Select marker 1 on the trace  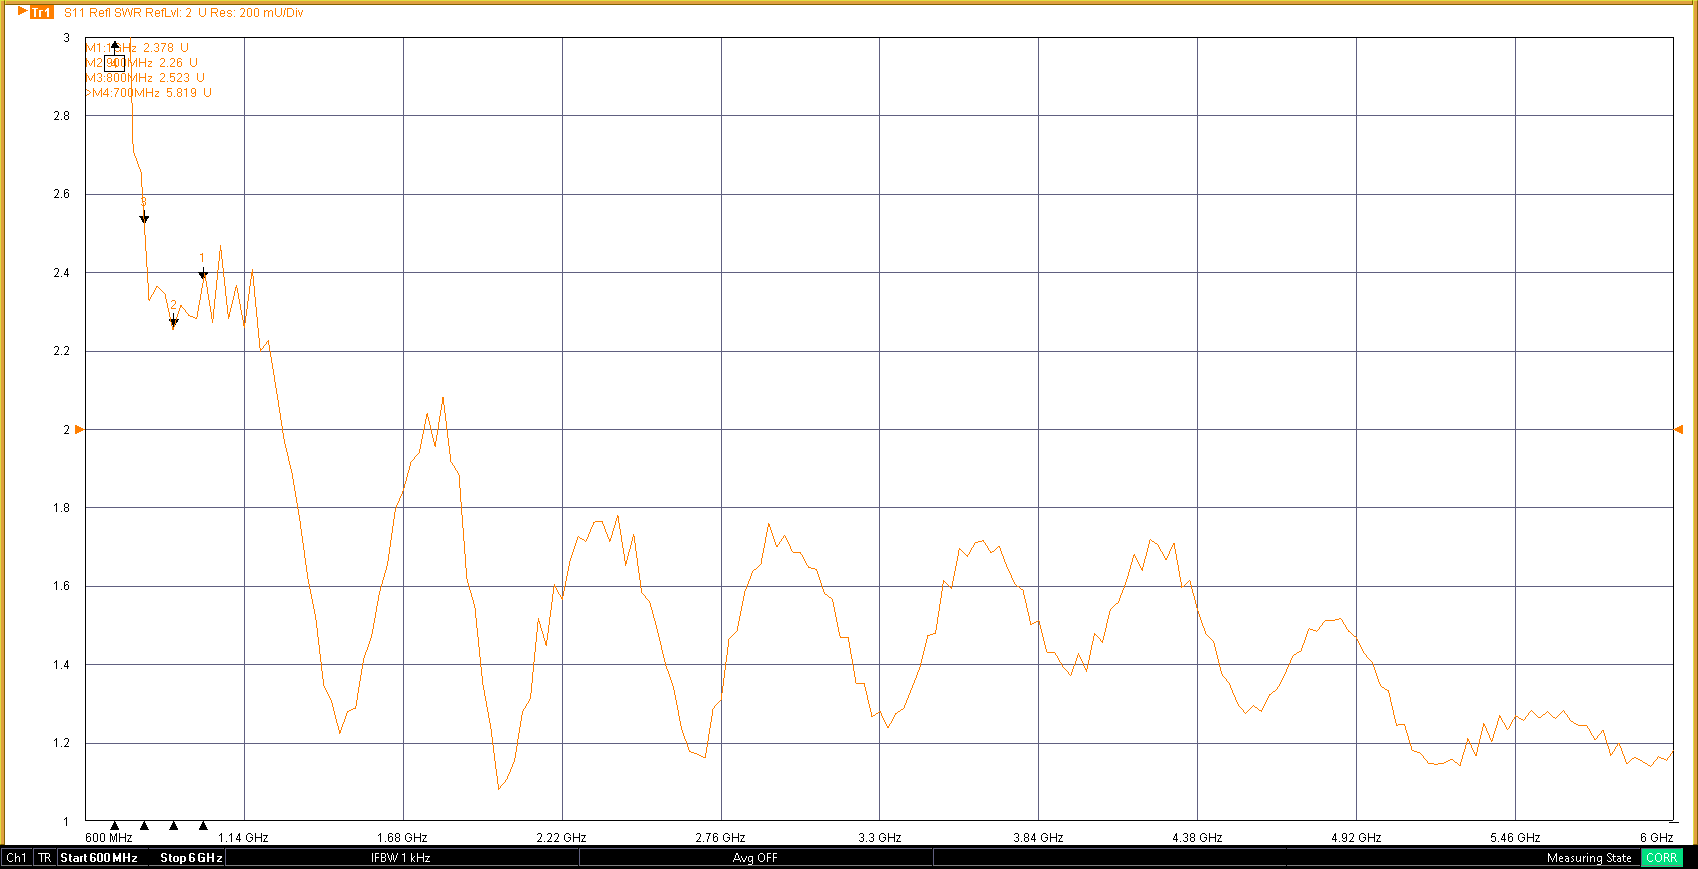(203, 274)
